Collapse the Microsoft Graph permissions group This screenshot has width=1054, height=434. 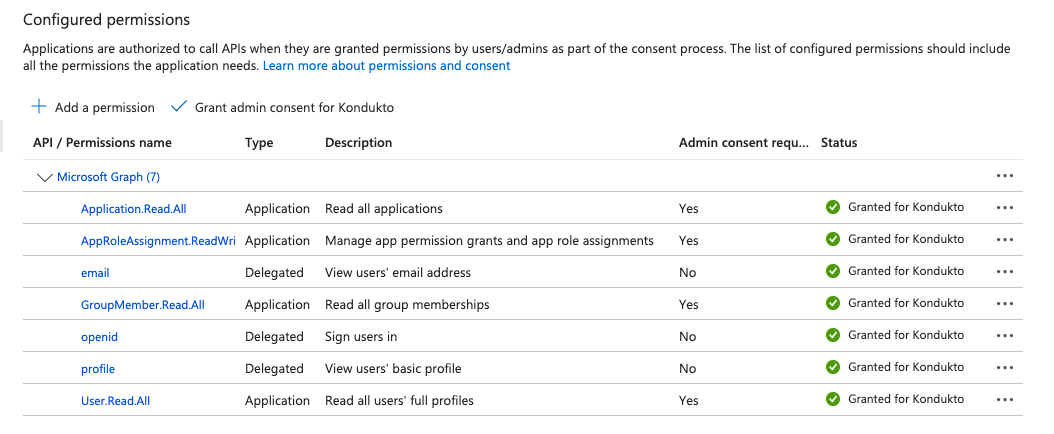[43, 177]
